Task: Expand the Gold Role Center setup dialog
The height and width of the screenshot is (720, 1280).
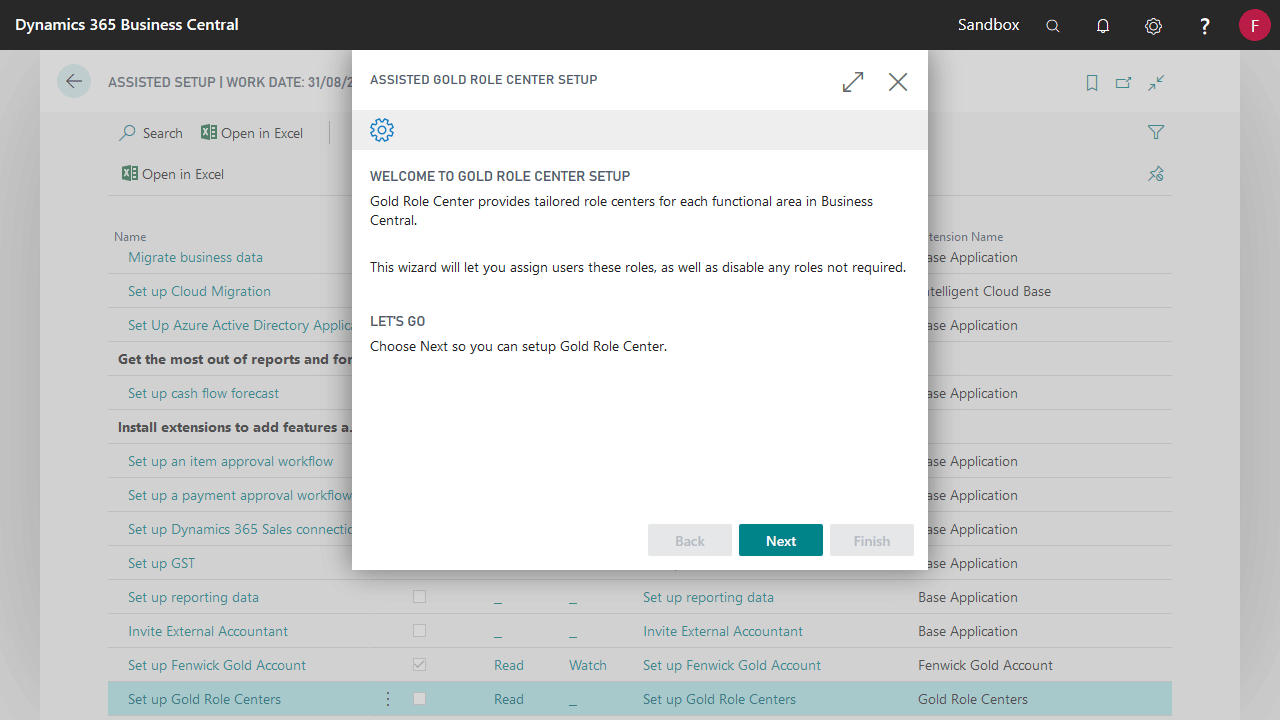Action: tap(853, 82)
